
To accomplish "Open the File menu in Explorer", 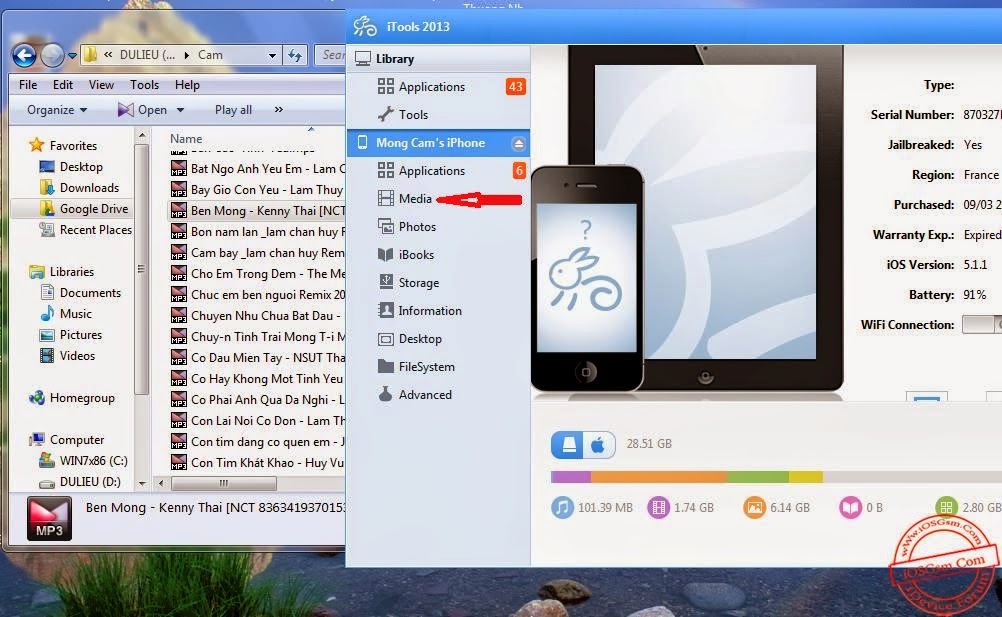I will 27,84.
